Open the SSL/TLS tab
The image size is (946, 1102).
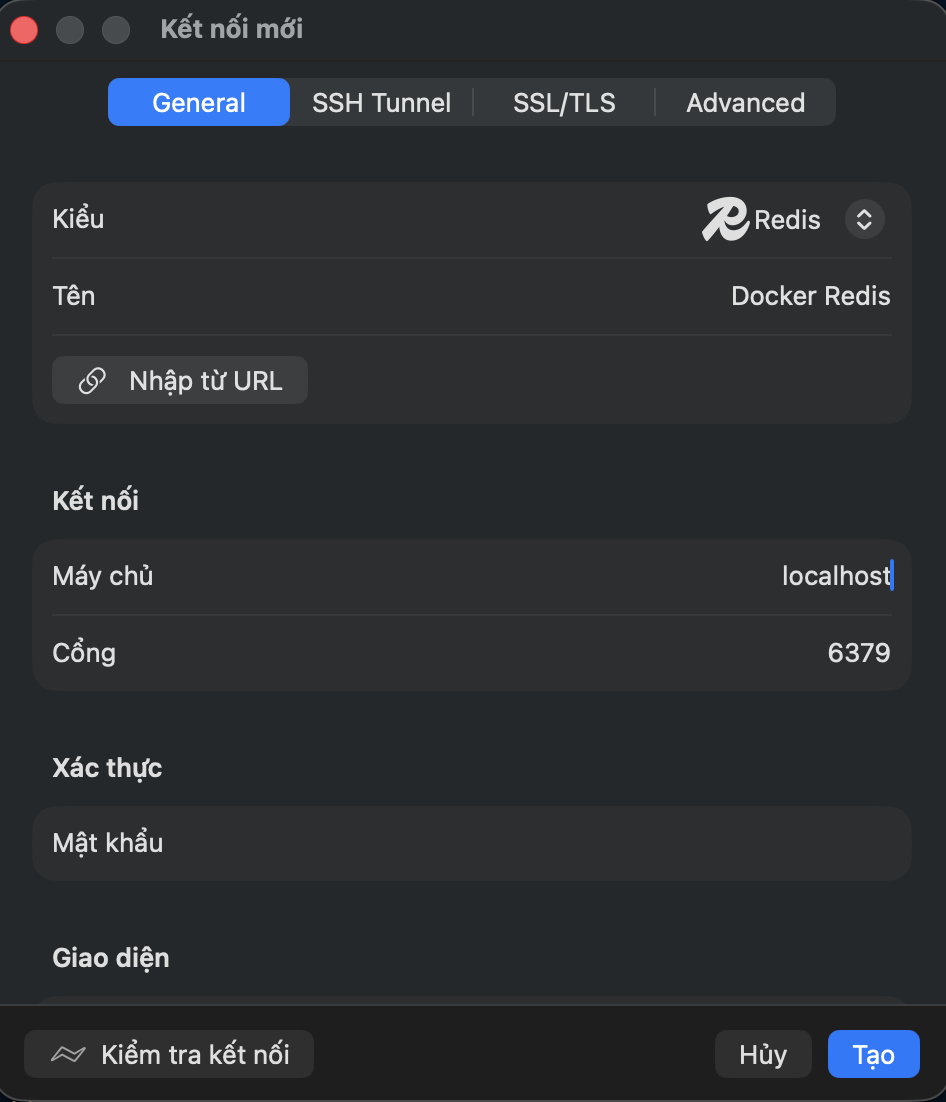click(564, 103)
